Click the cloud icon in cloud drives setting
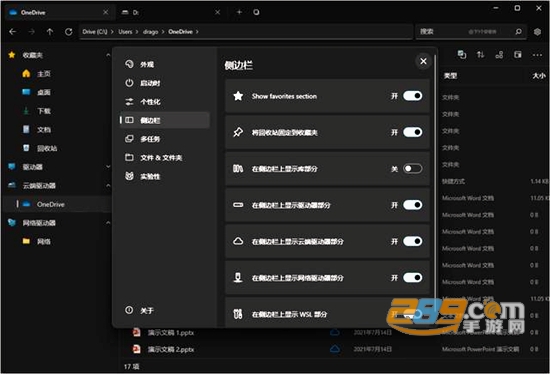 (238, 241)
